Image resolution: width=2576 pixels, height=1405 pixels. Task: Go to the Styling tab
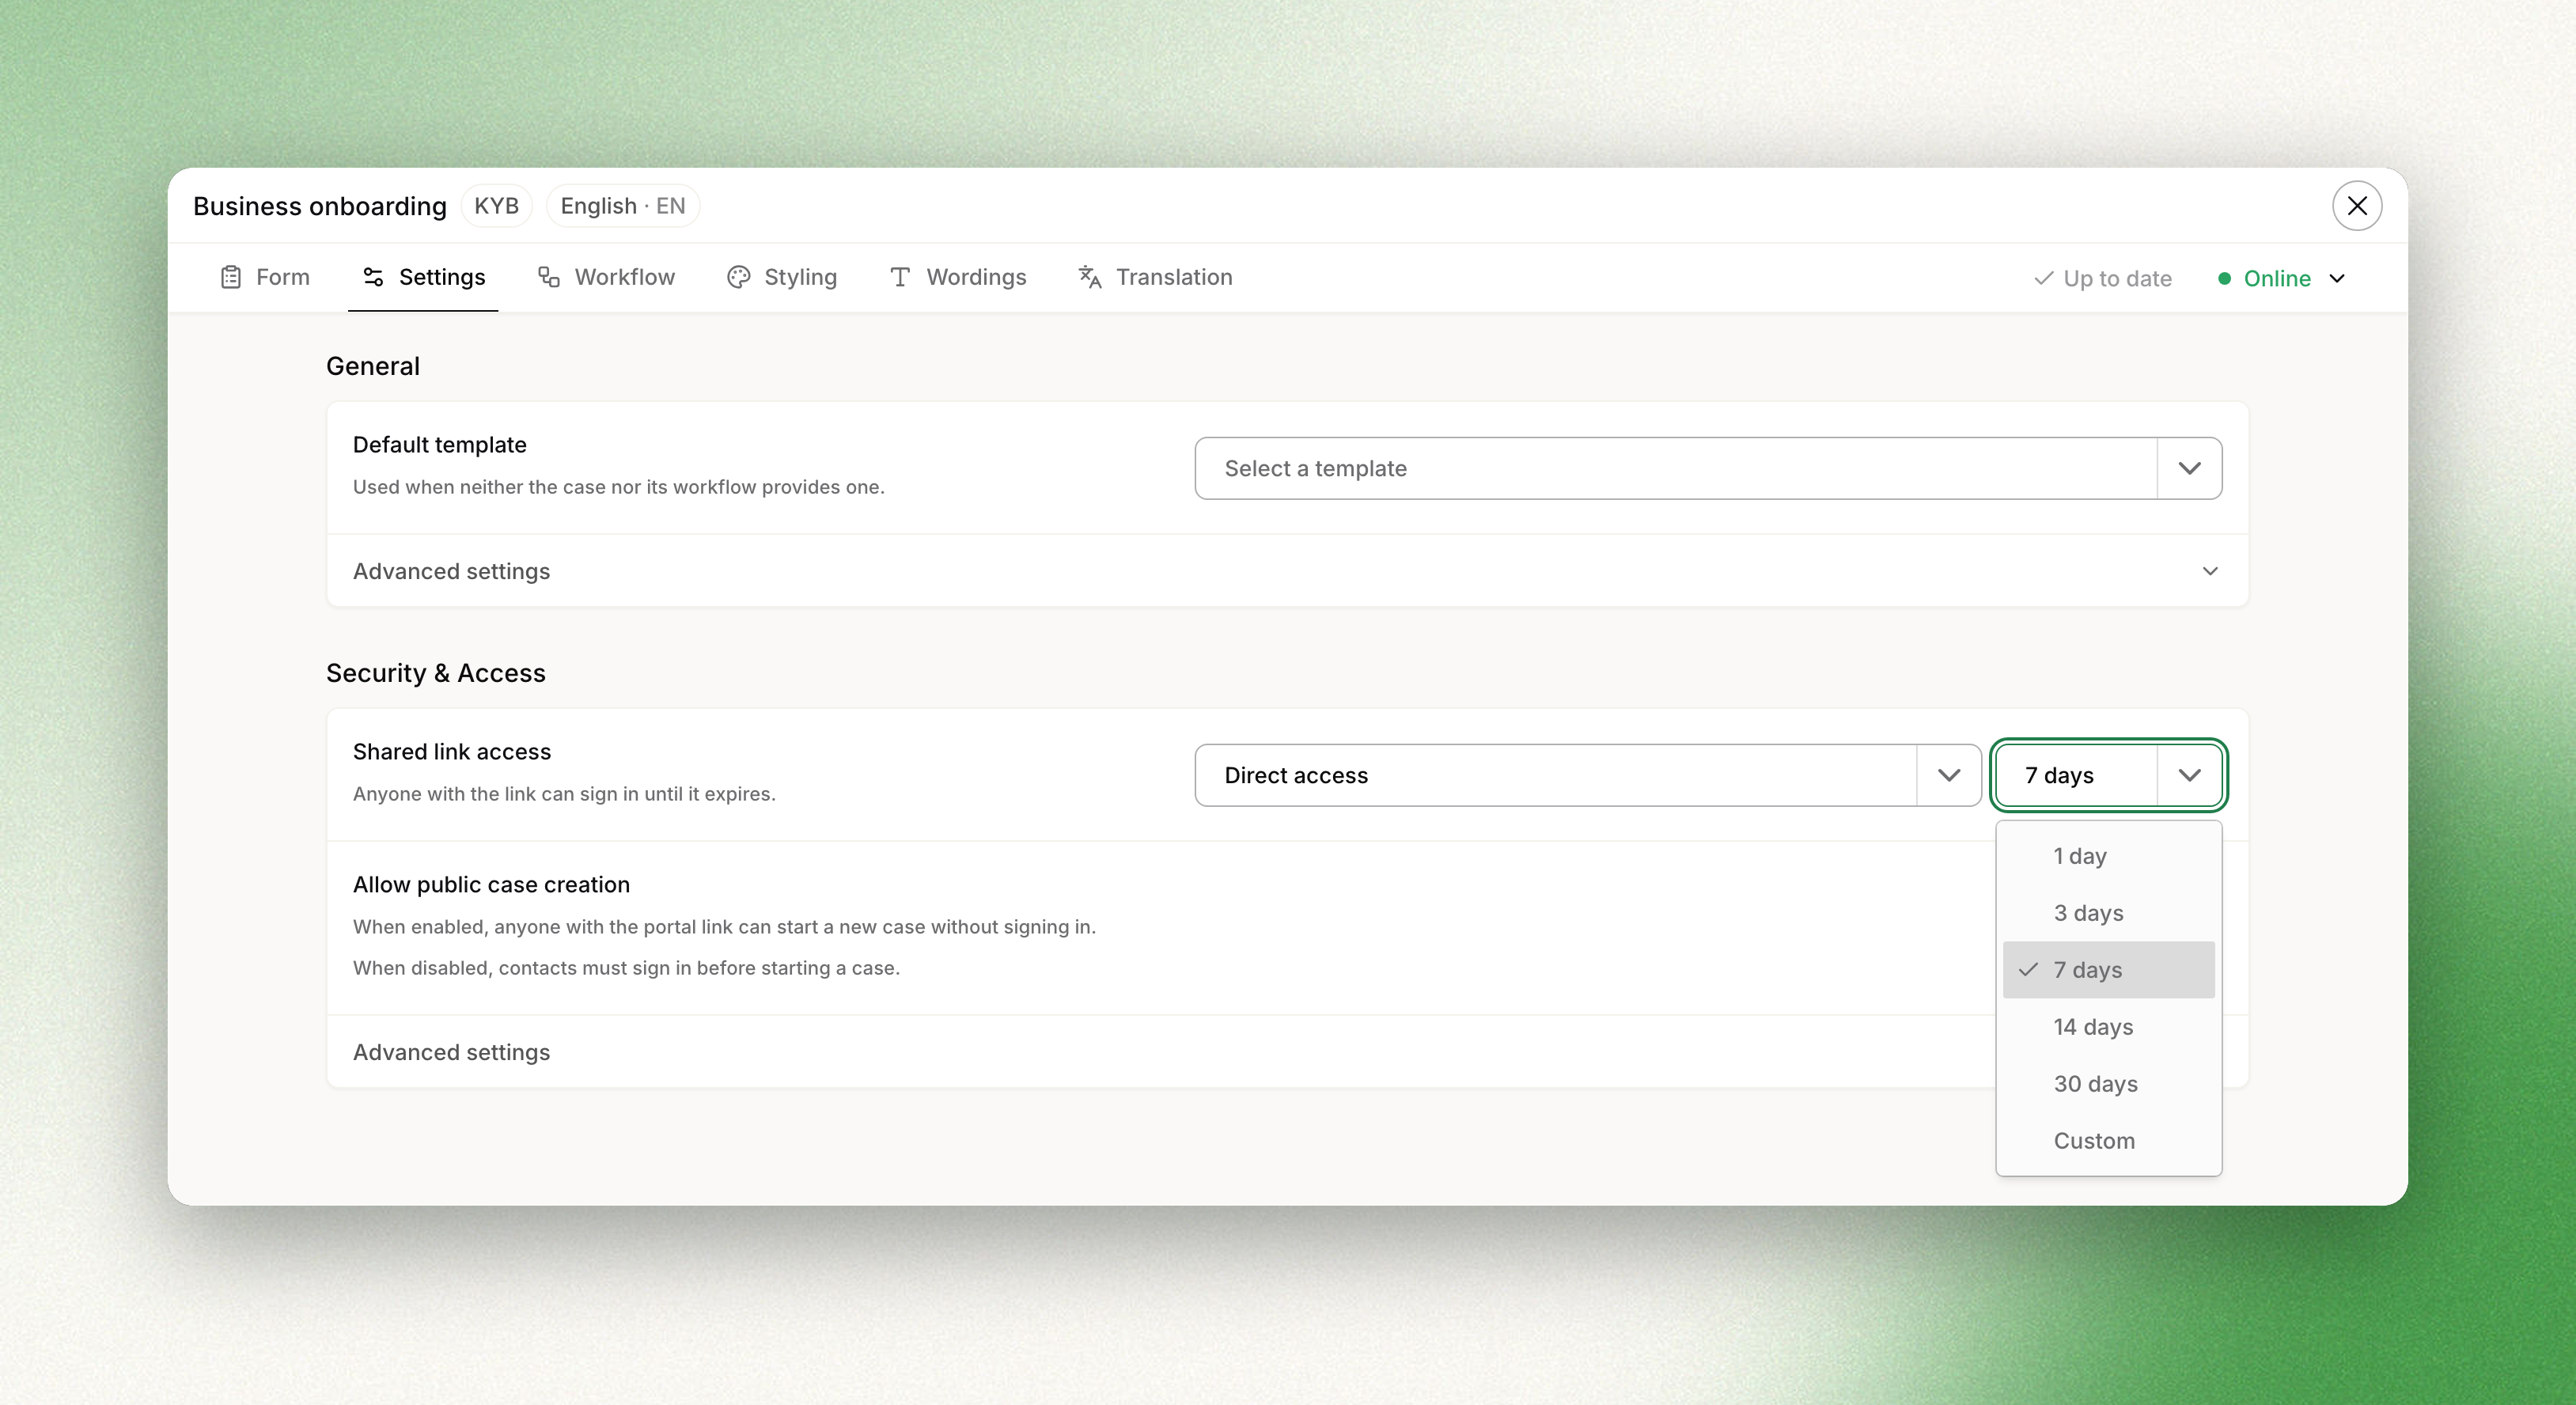[782, 277]
